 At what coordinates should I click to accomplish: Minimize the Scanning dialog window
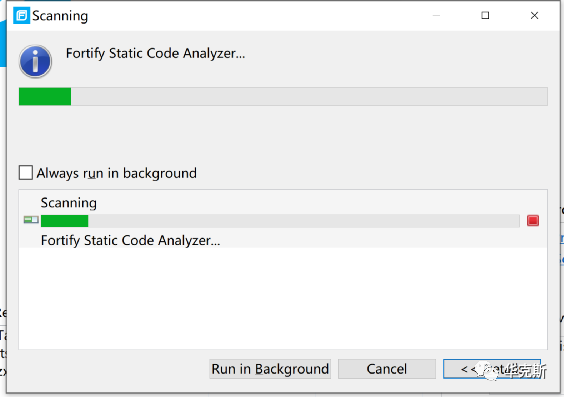pyautogui.click(x=436, y=15)
